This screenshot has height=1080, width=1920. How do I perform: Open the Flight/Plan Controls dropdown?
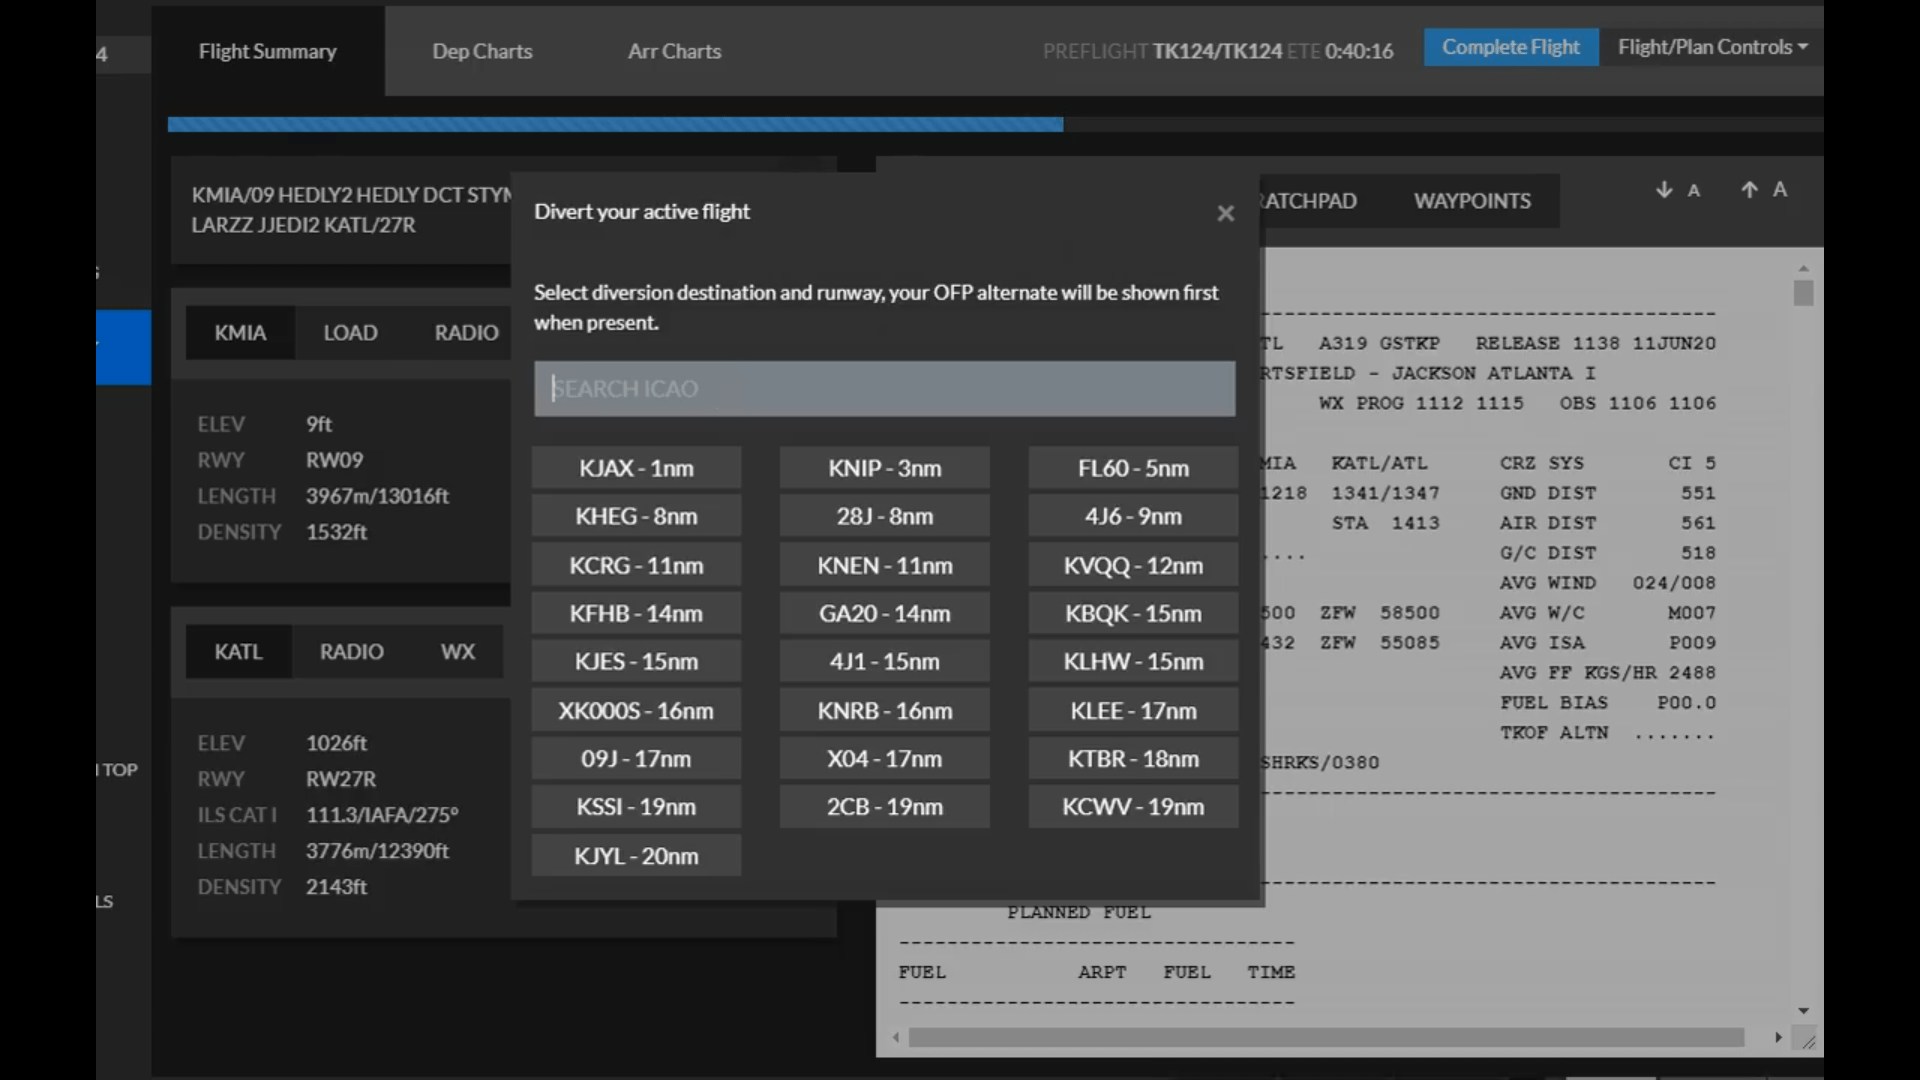pos(1711,47)
